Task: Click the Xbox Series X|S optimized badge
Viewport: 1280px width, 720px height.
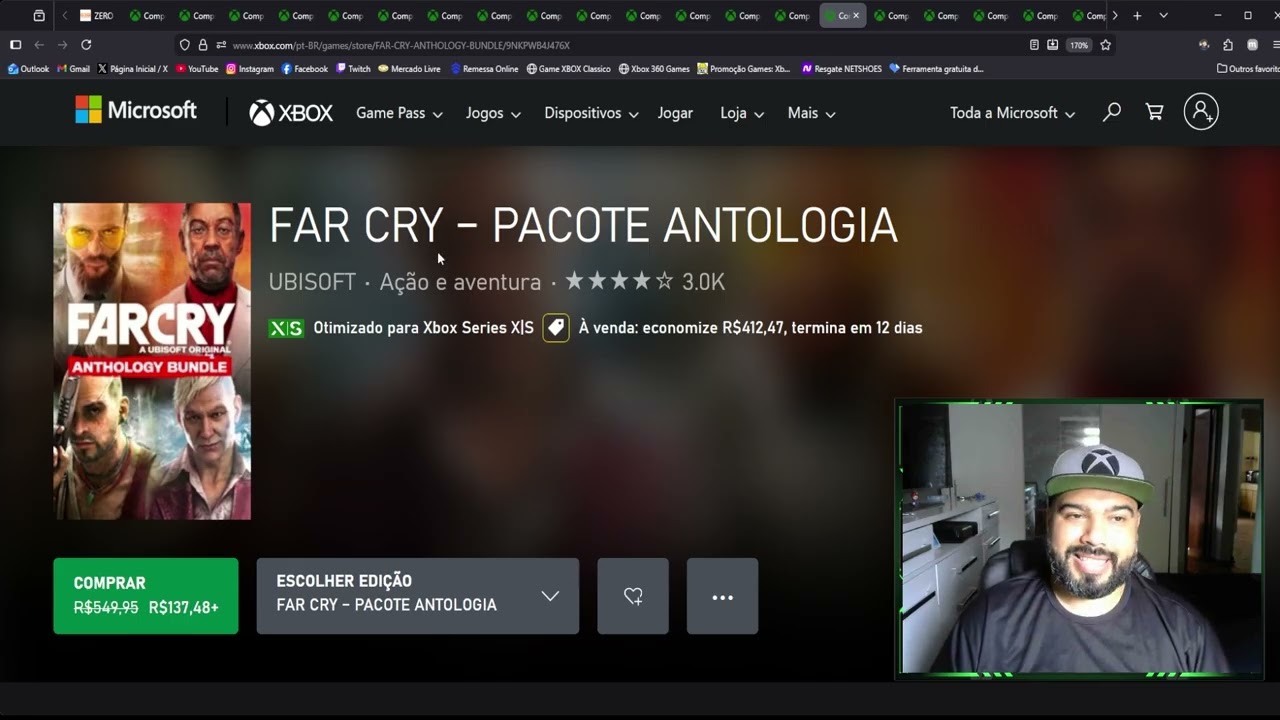Action: (x=286, y=328)
